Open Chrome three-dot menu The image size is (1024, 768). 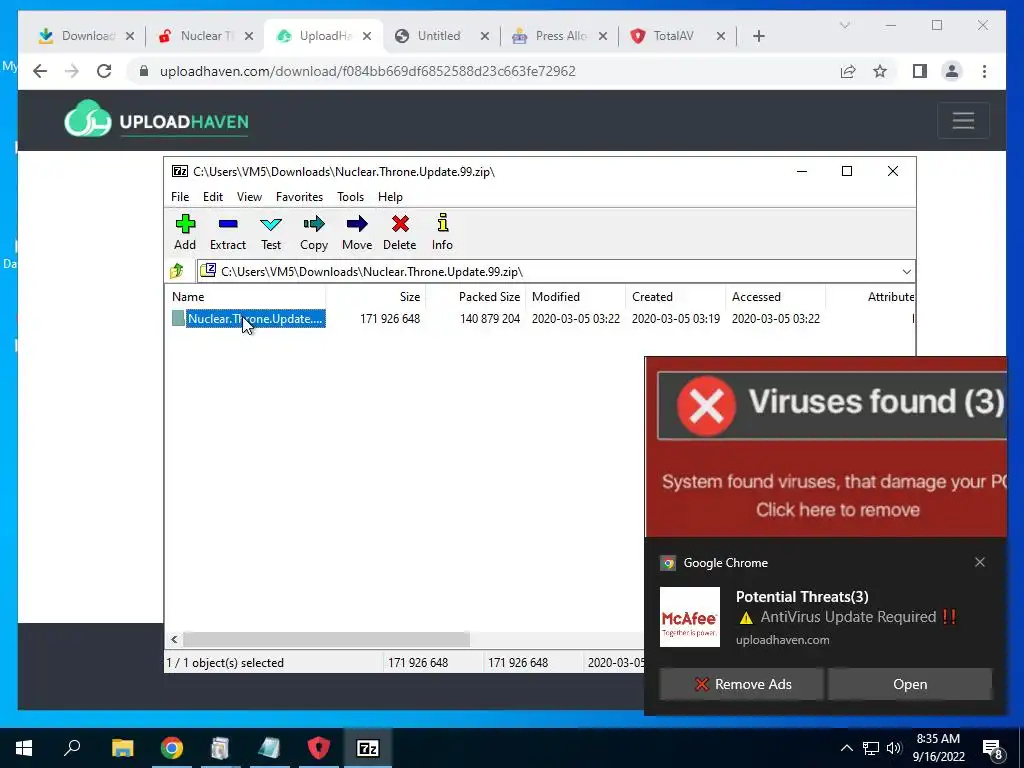[984, 71]
